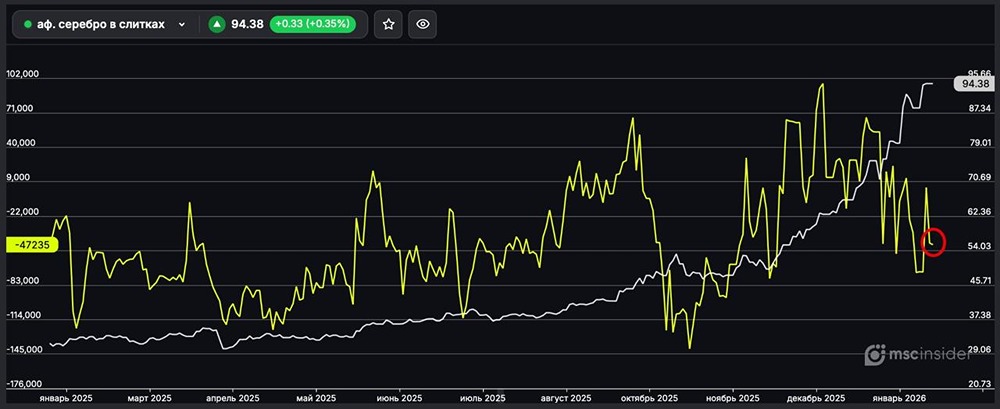
Task: Click the +0.33 (+0.35%) change badge
Action: pos(312,24)
